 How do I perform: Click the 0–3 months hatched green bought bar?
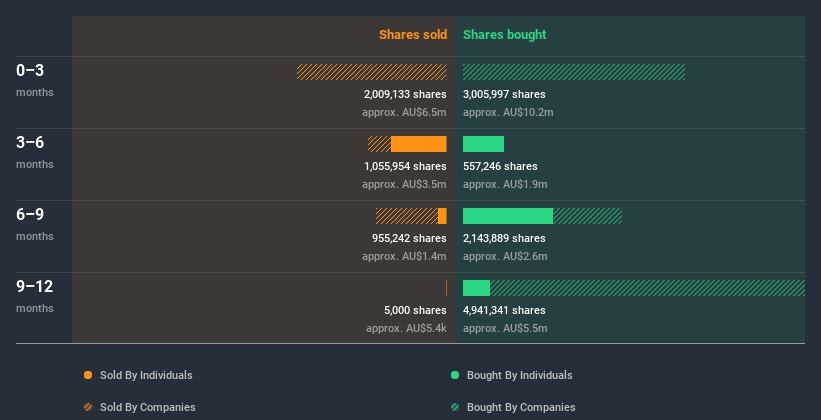[x=574, y=72]
